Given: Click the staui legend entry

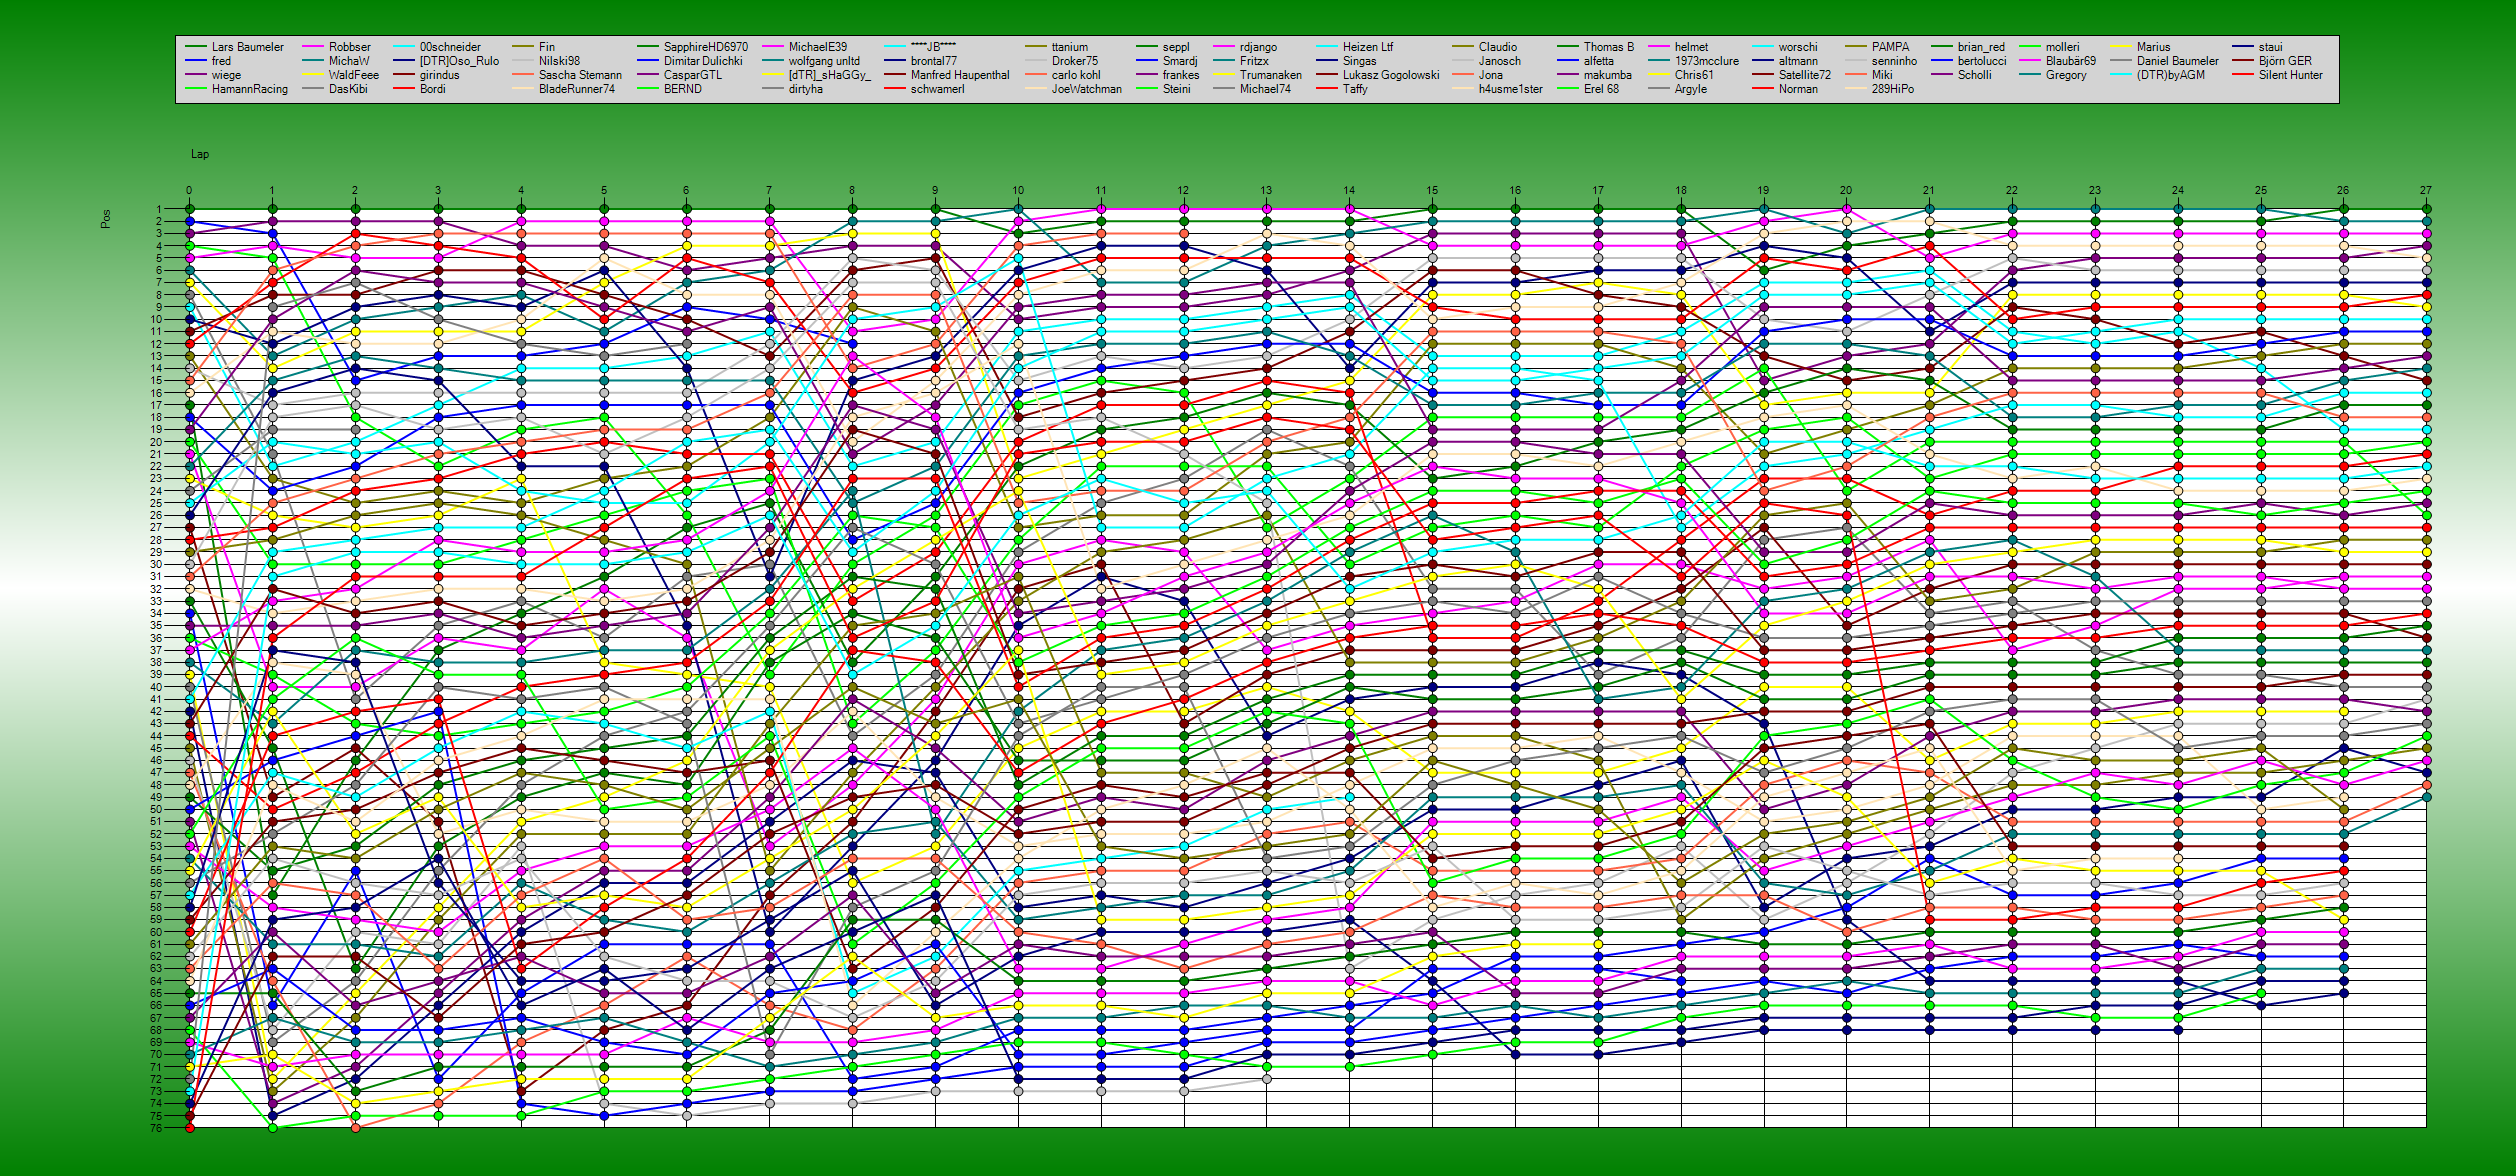Looking at the screenshot, I should click(x=2270, y=47).
